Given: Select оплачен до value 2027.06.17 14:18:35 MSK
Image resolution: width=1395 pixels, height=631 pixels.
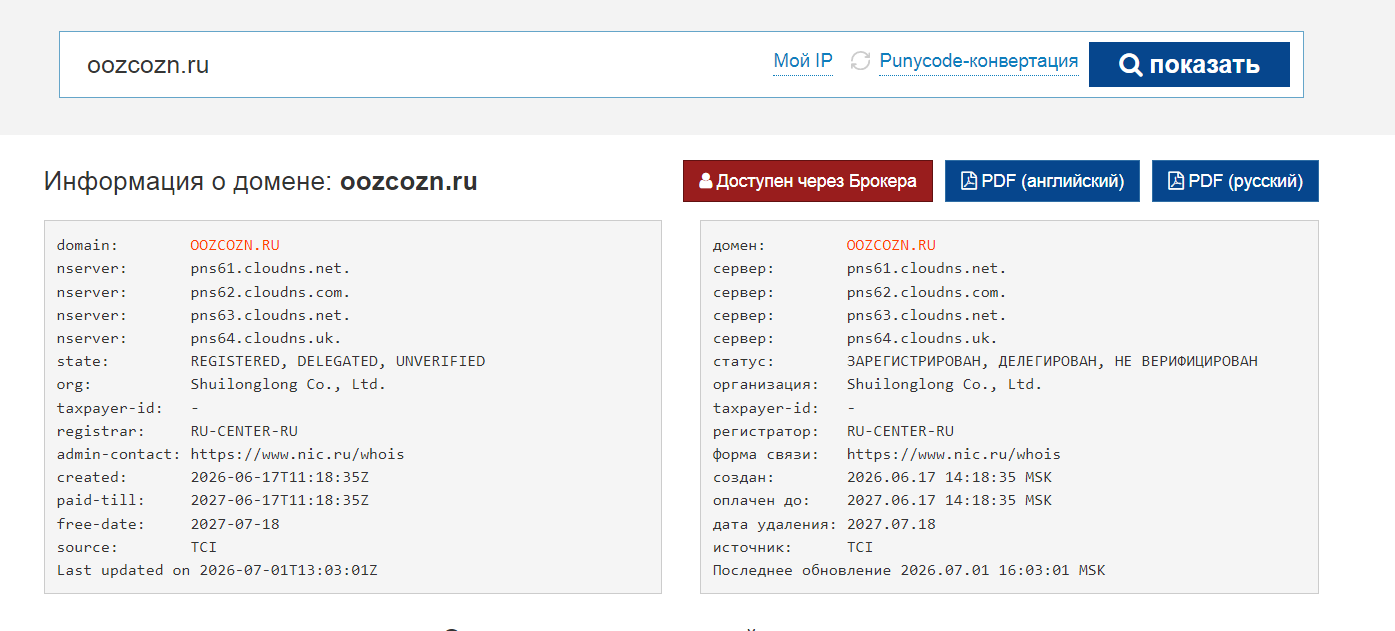Looking at the screenshot, I should (949, 500).
